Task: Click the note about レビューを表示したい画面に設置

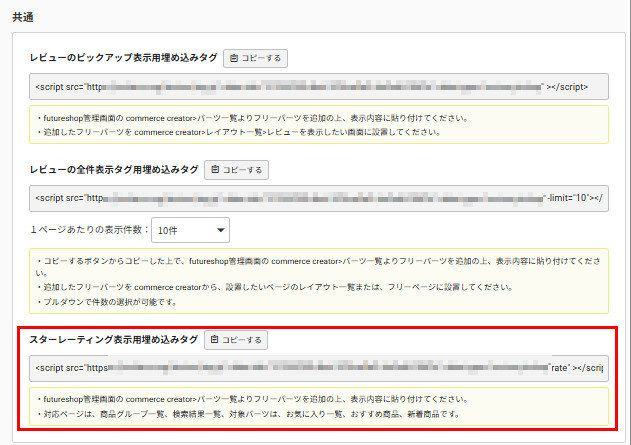Action: 239,132
